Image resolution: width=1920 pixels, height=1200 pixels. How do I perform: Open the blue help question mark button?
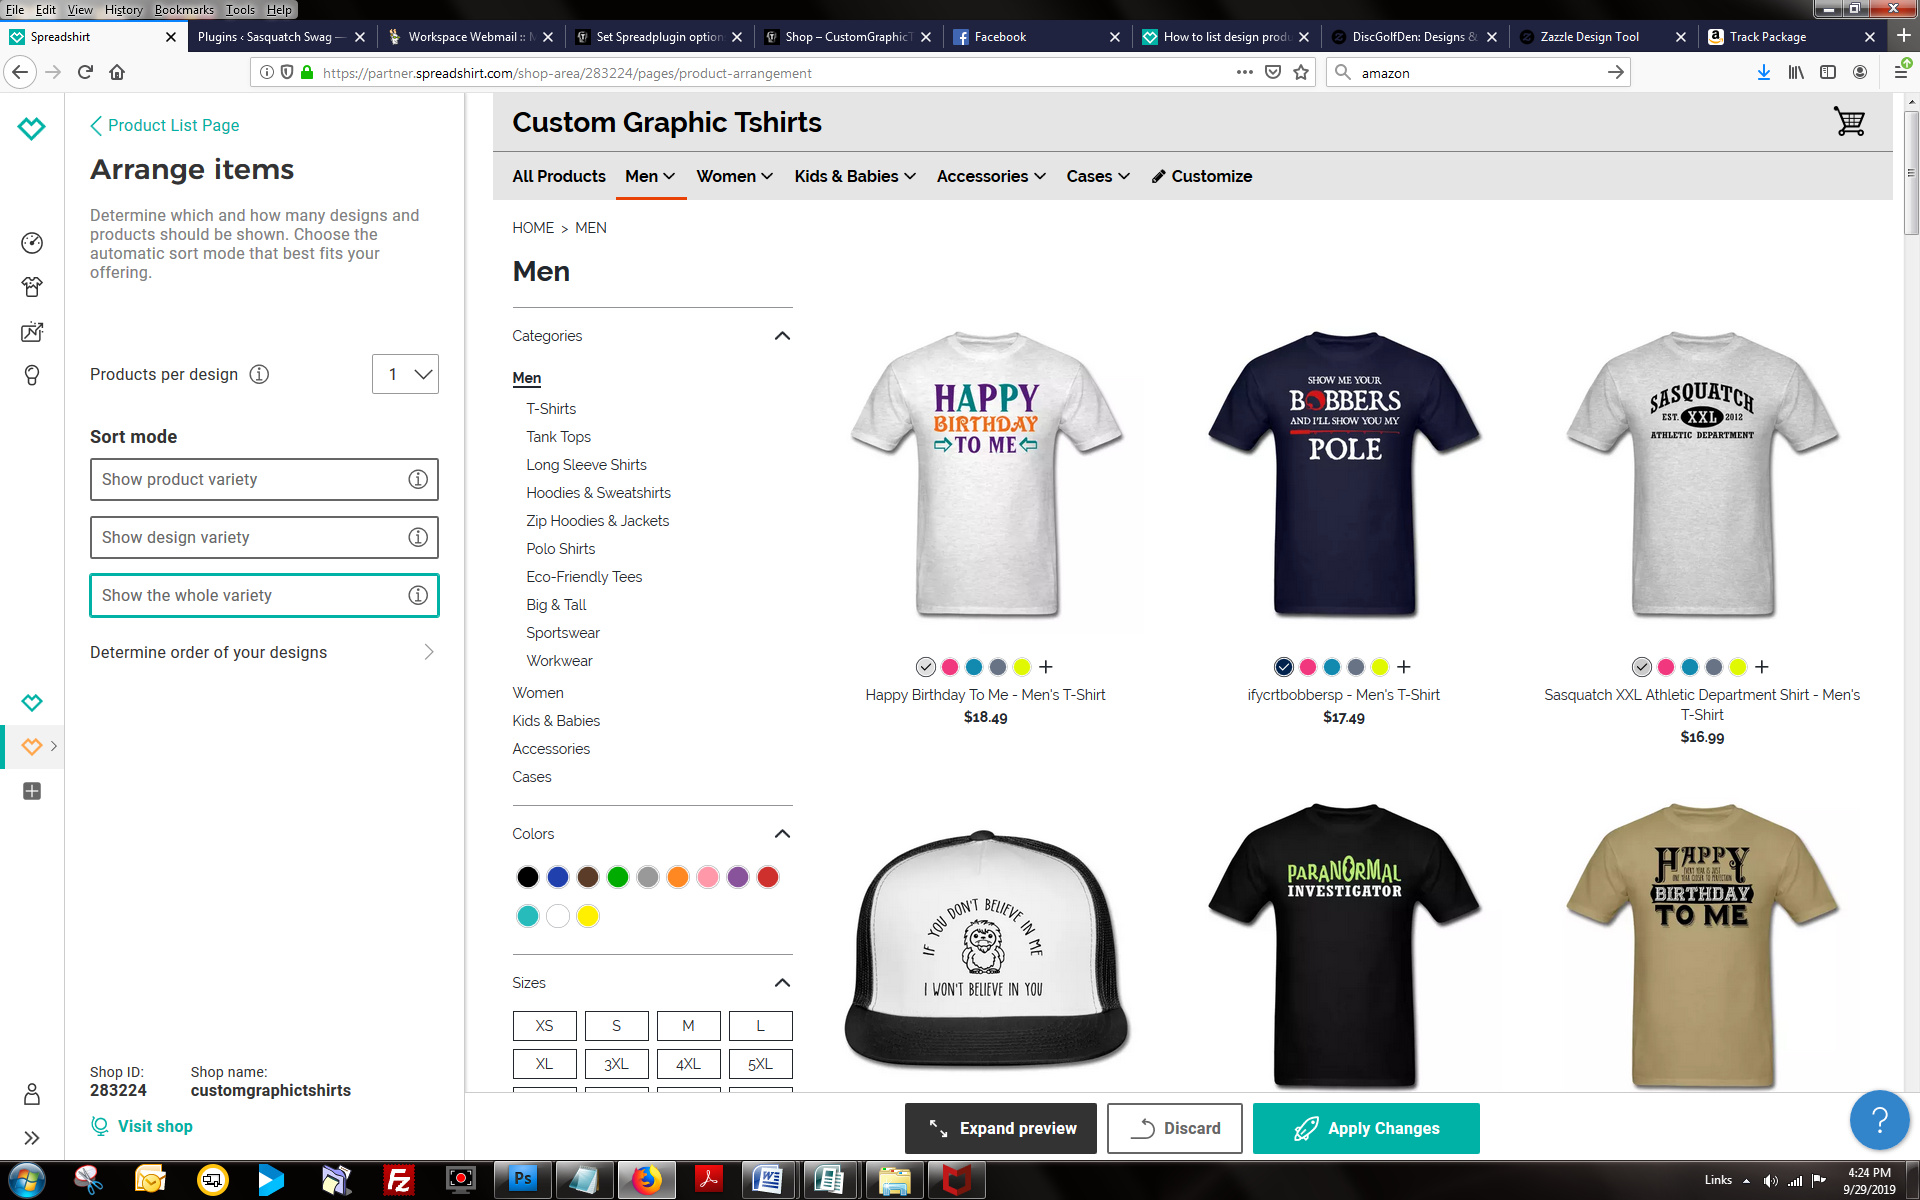click(1879, 1120)
